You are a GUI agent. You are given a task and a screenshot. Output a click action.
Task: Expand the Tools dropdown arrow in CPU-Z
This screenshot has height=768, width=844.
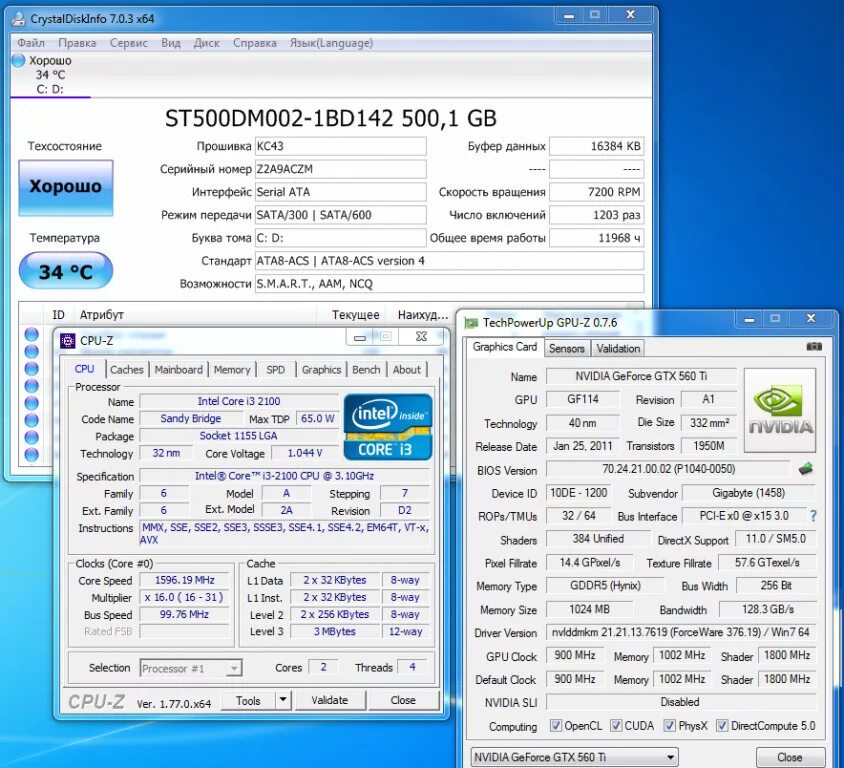click(283, 700)
